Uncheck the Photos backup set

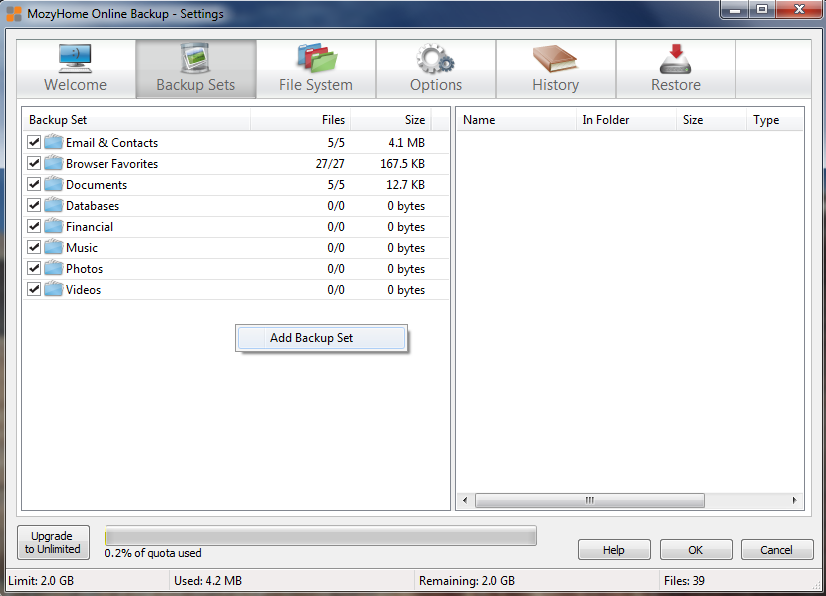[x=34, y=269]
